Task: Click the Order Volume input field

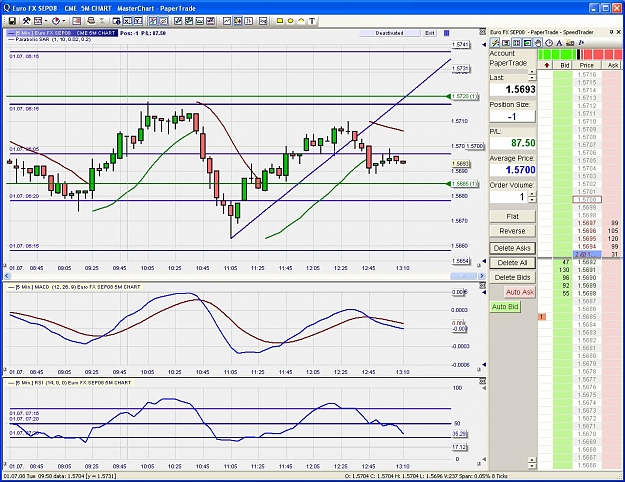Action: coord(509,197)
